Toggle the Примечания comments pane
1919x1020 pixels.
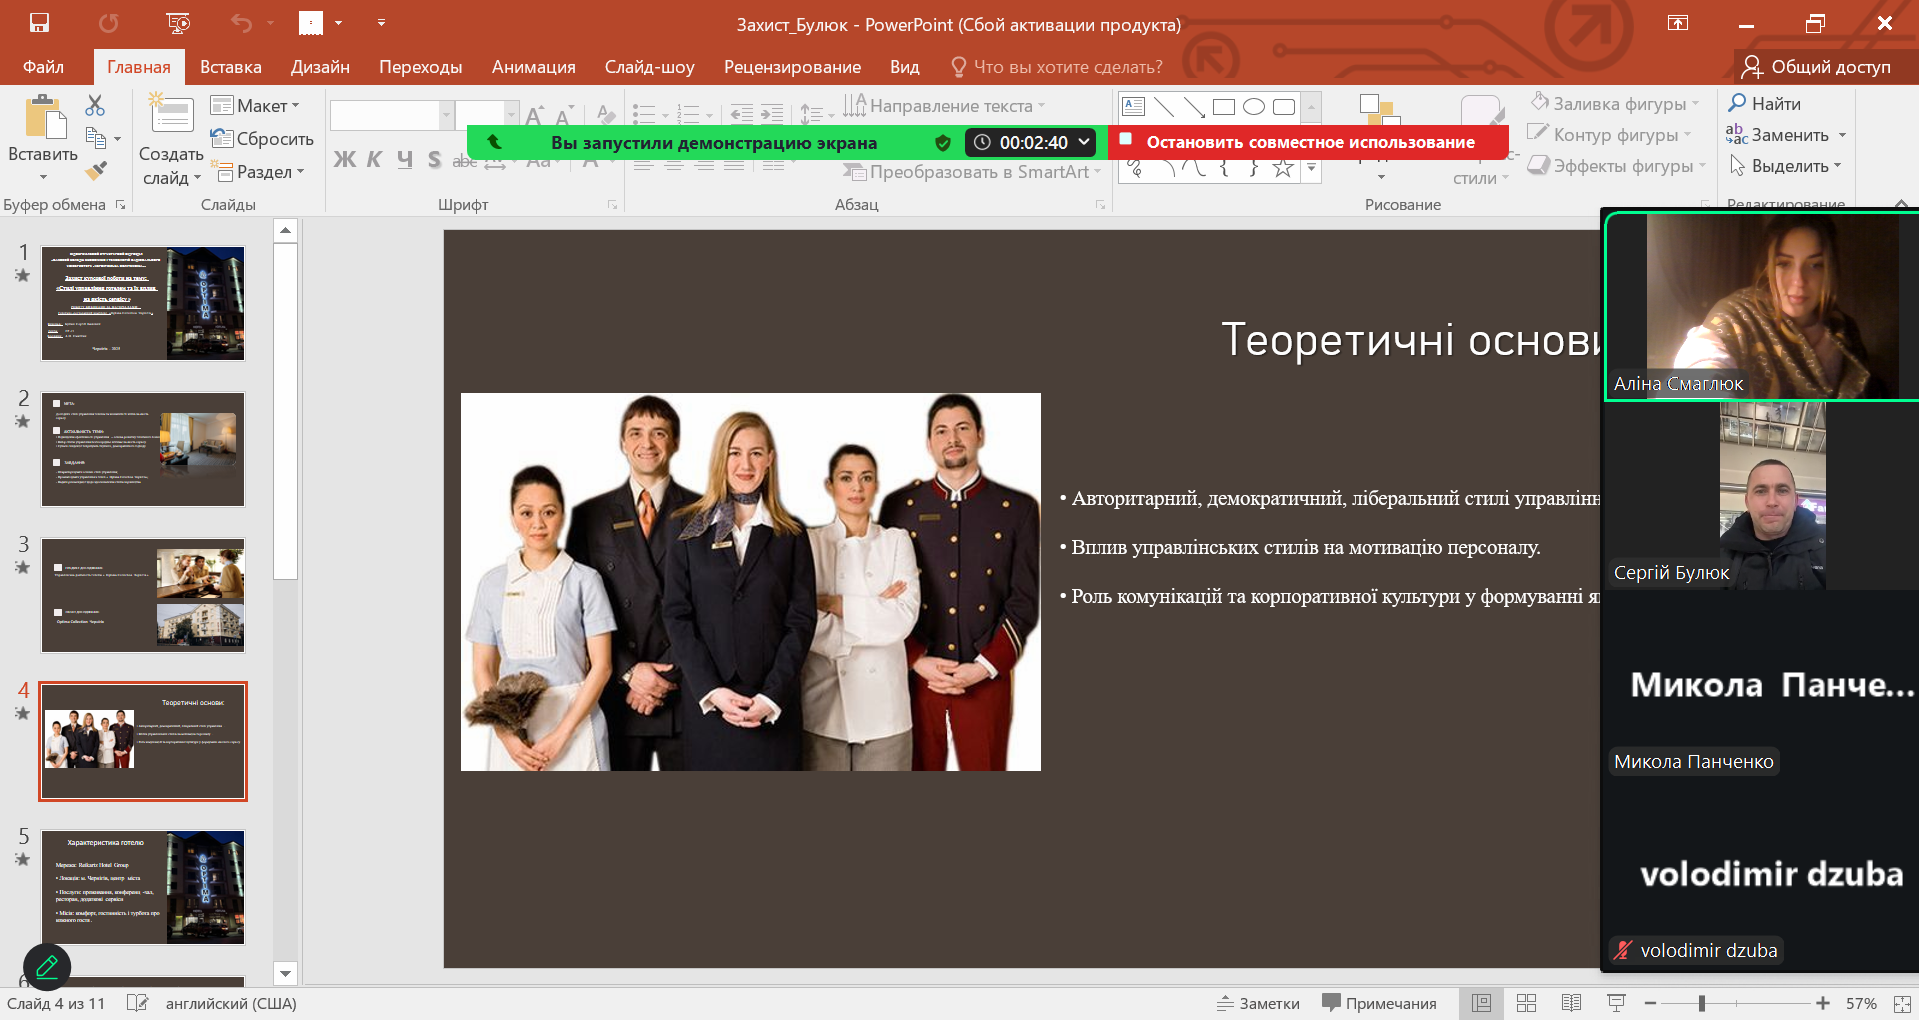tap(1379, 1003)
